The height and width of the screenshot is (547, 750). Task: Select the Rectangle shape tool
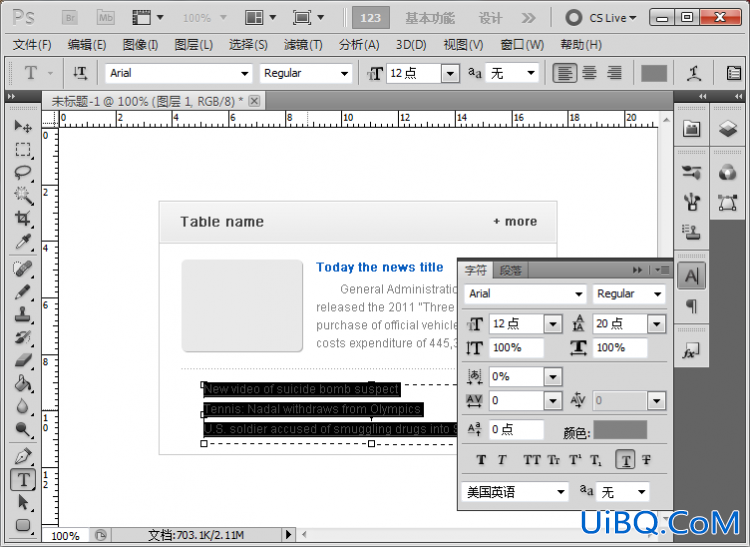click(22, 525)
